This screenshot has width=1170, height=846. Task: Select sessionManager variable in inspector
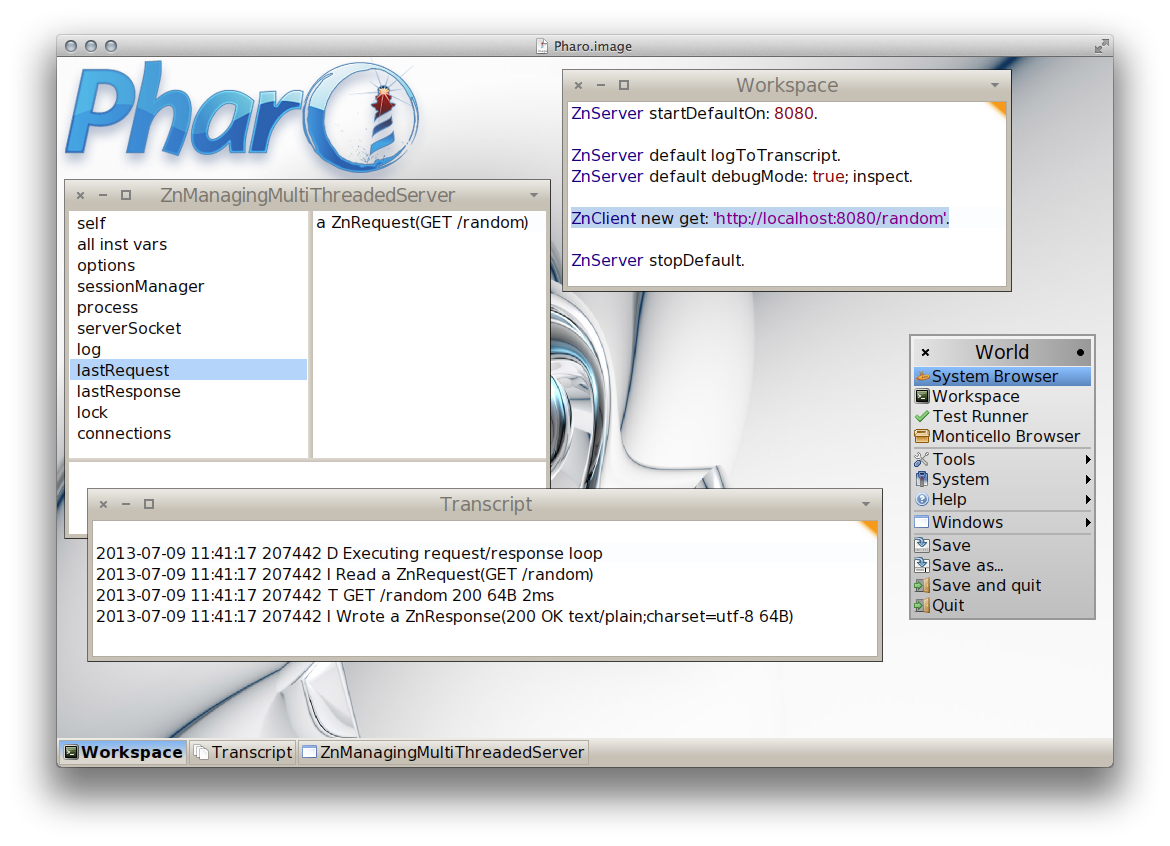tap(188, 286)
